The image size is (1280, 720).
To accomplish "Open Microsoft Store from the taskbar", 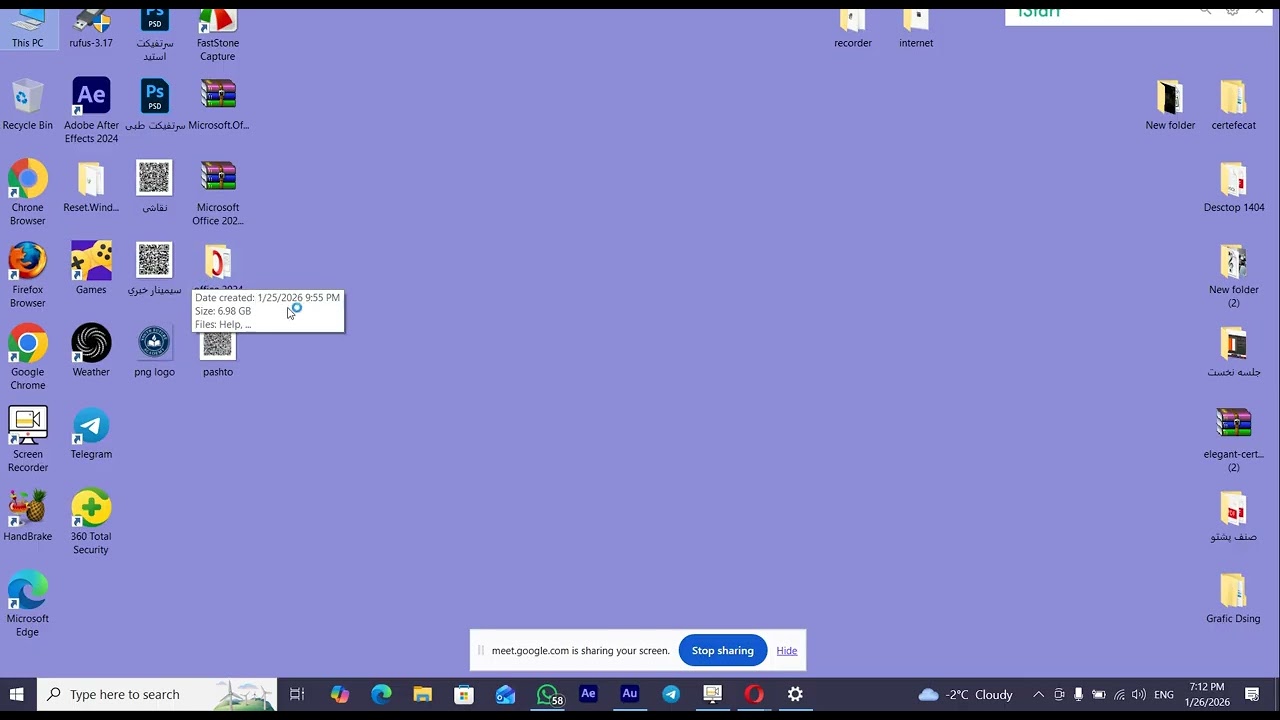I will click(x=464, y=694).
